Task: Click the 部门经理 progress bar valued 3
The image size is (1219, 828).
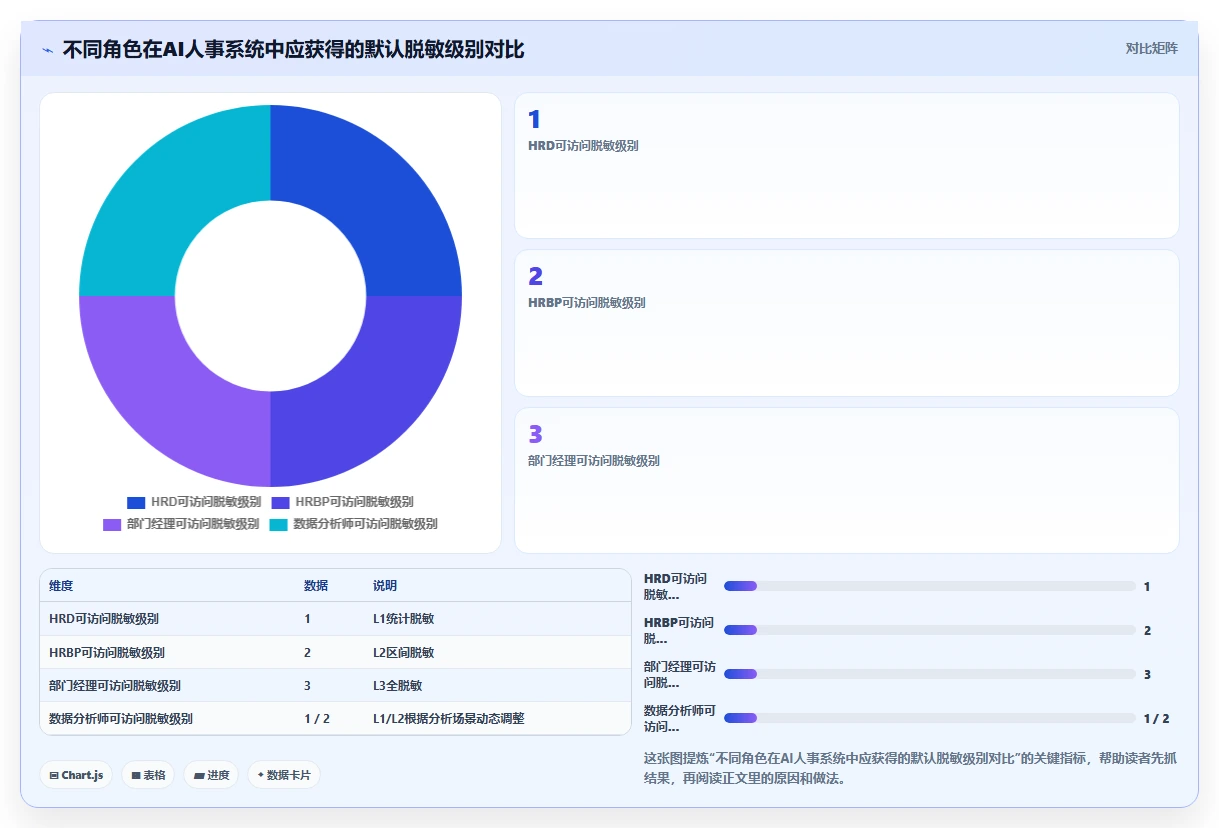Action: click(x=929, y=674)
